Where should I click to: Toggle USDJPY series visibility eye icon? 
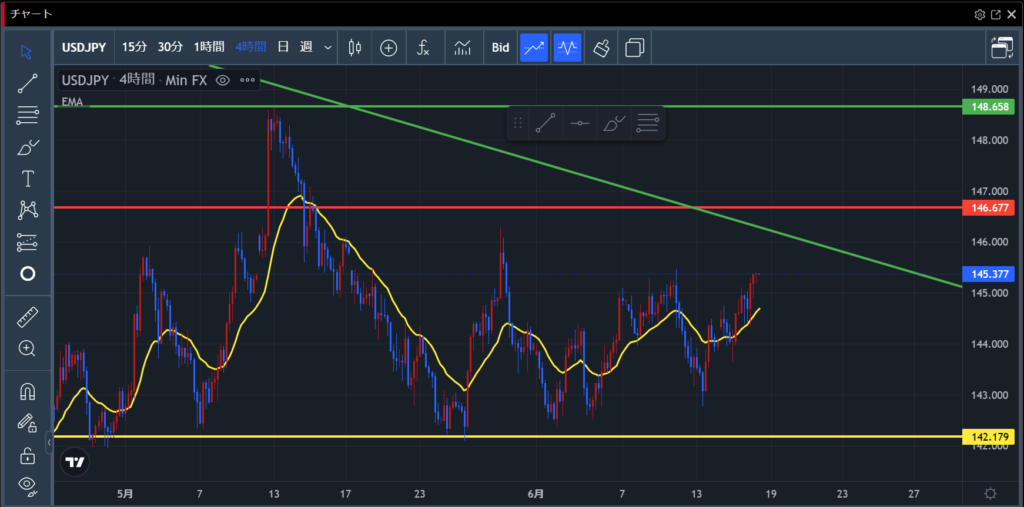click(x=223, y=80)
